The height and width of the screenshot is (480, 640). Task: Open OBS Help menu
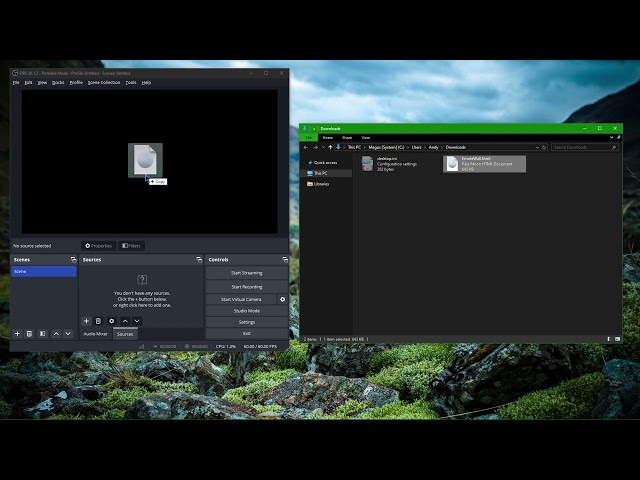(146, 82)
